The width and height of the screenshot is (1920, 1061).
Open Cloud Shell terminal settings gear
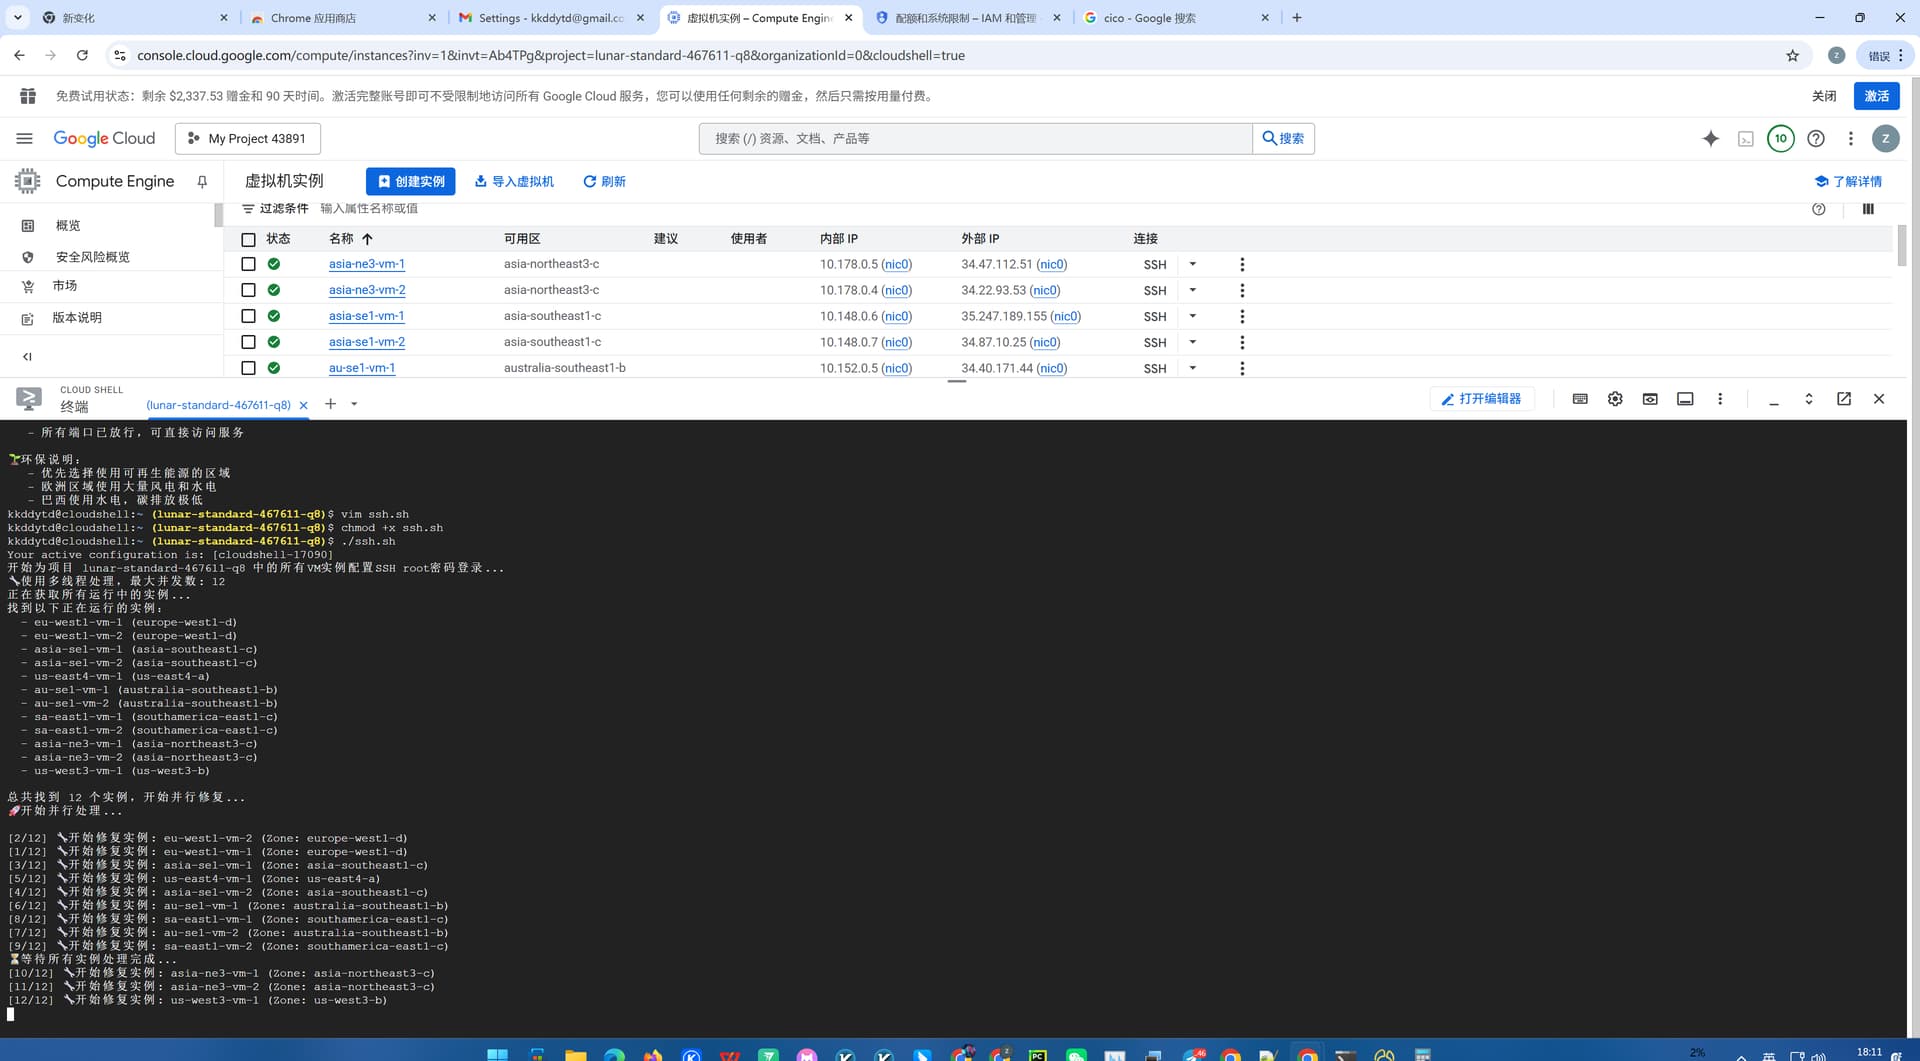pos(1615,399)
